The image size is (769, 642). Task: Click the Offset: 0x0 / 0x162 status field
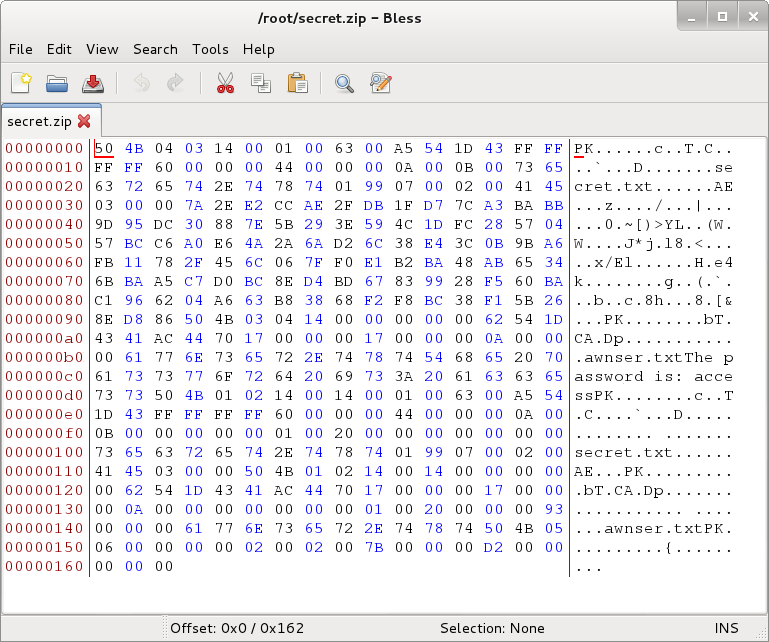[237, 628]
